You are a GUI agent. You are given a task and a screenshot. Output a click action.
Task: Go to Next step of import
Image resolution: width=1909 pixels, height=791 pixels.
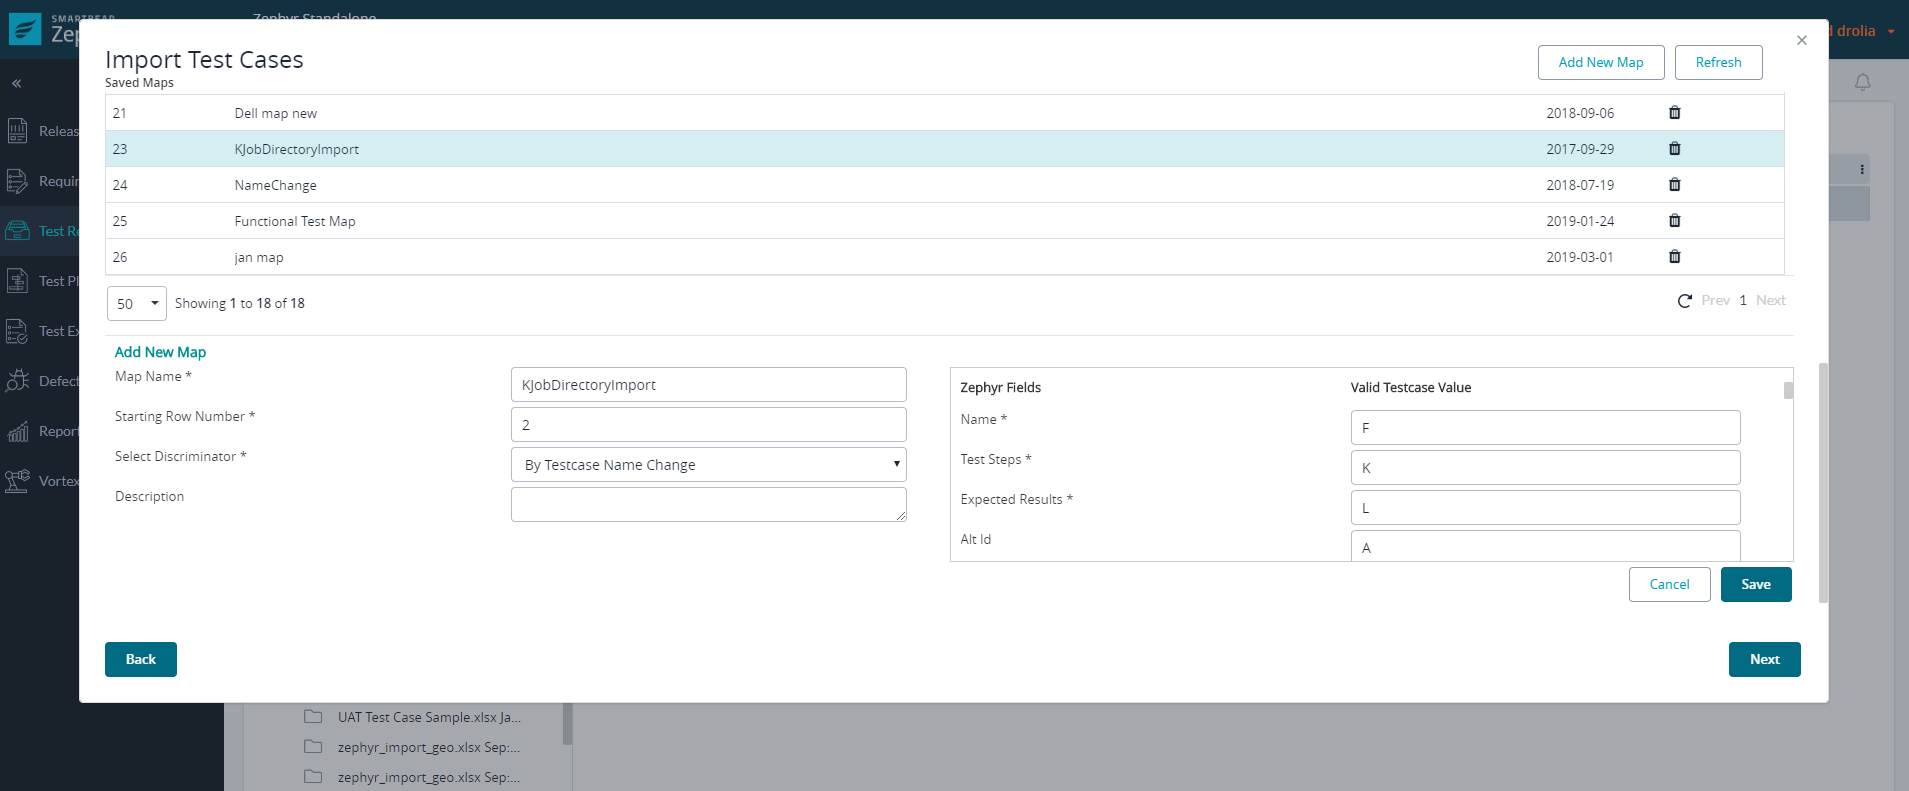[1764, 660]
